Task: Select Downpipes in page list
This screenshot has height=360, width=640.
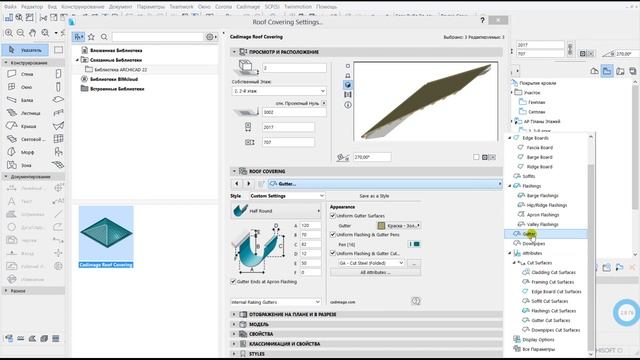Action: [x=533, y=244]
